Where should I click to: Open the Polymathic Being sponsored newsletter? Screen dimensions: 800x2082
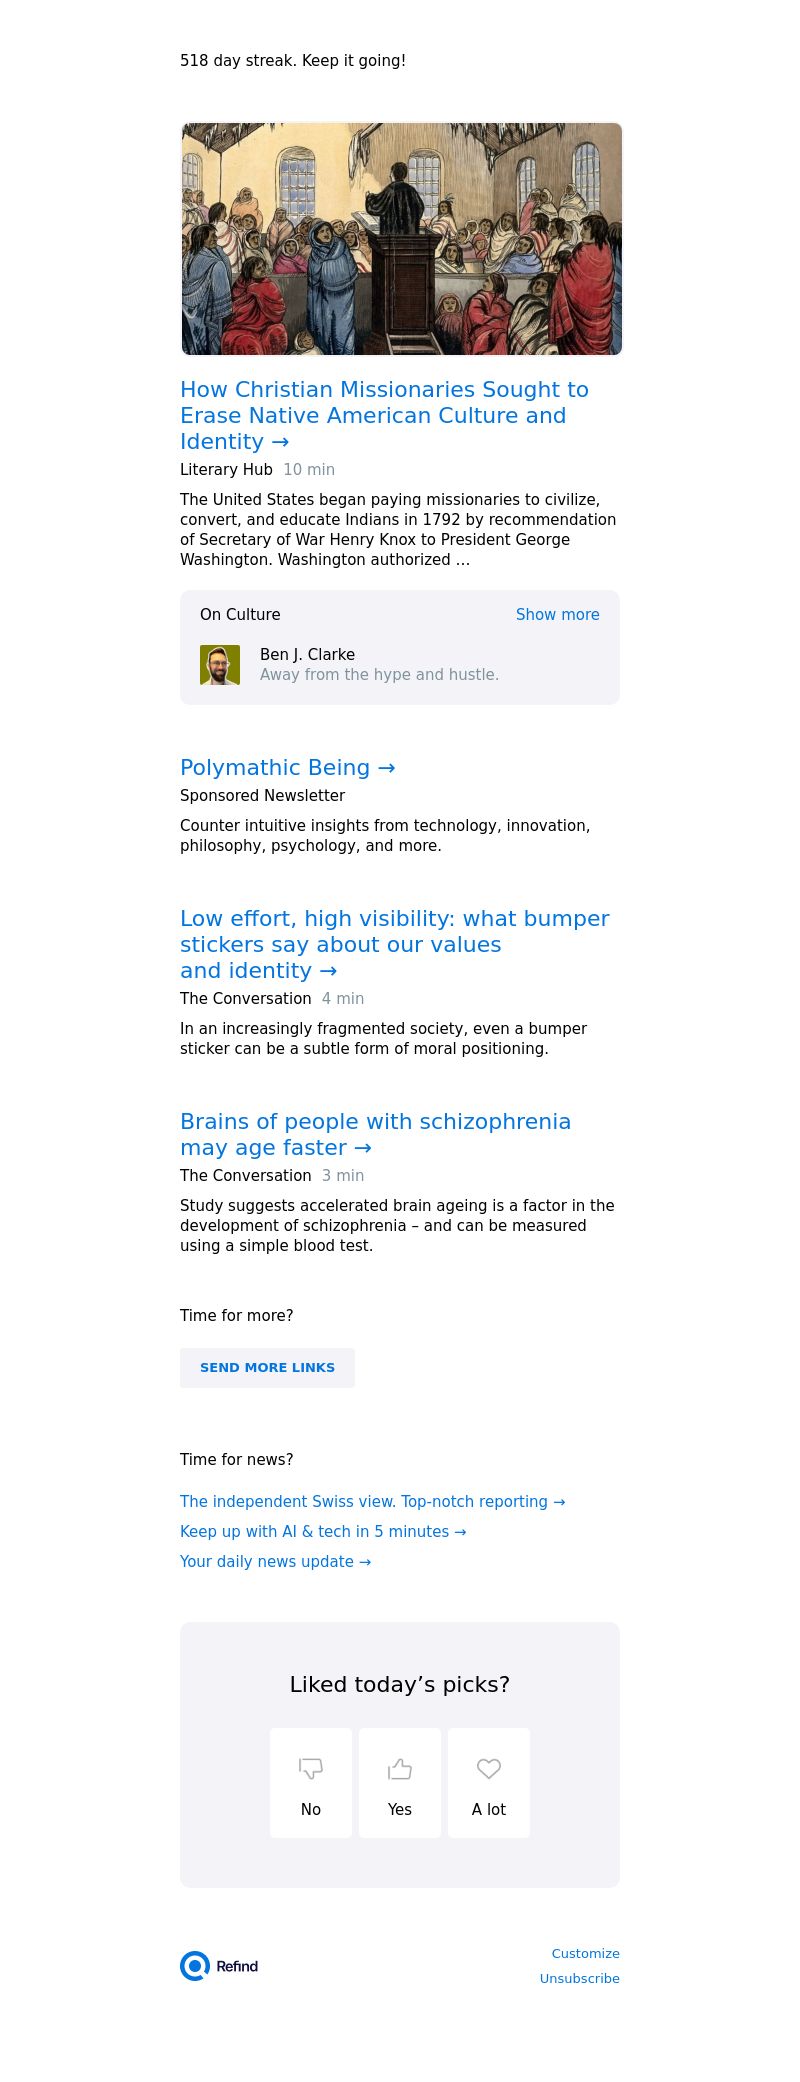pos(287,768)
